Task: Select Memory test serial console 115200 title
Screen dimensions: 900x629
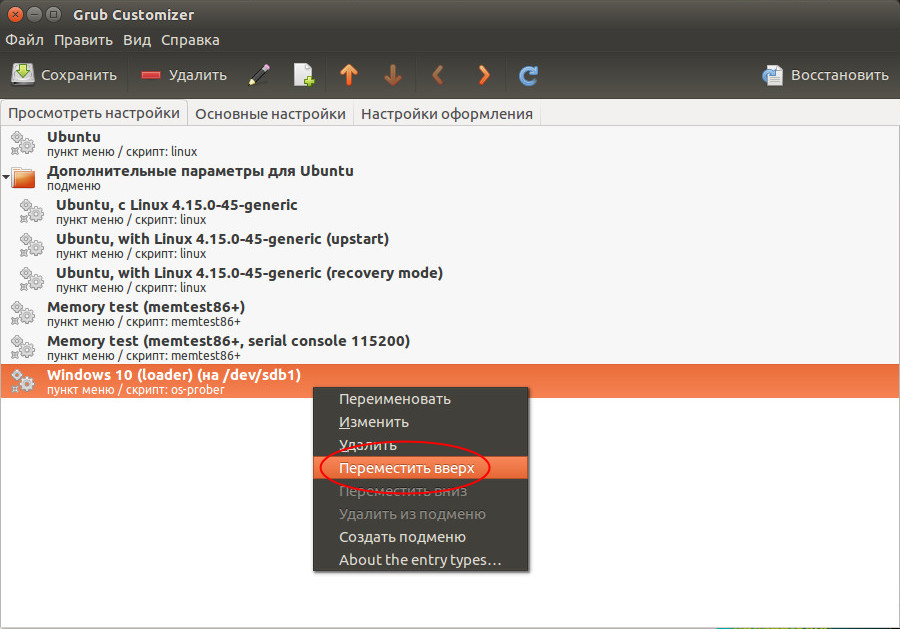Action: pos(228,341)
